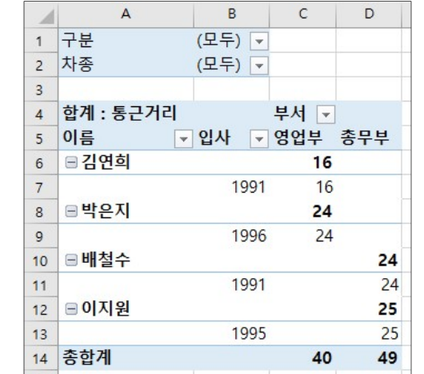The width and height of the screenshot is (424, 374).
Task: Select row 14 header
Action: pos(41,358)
